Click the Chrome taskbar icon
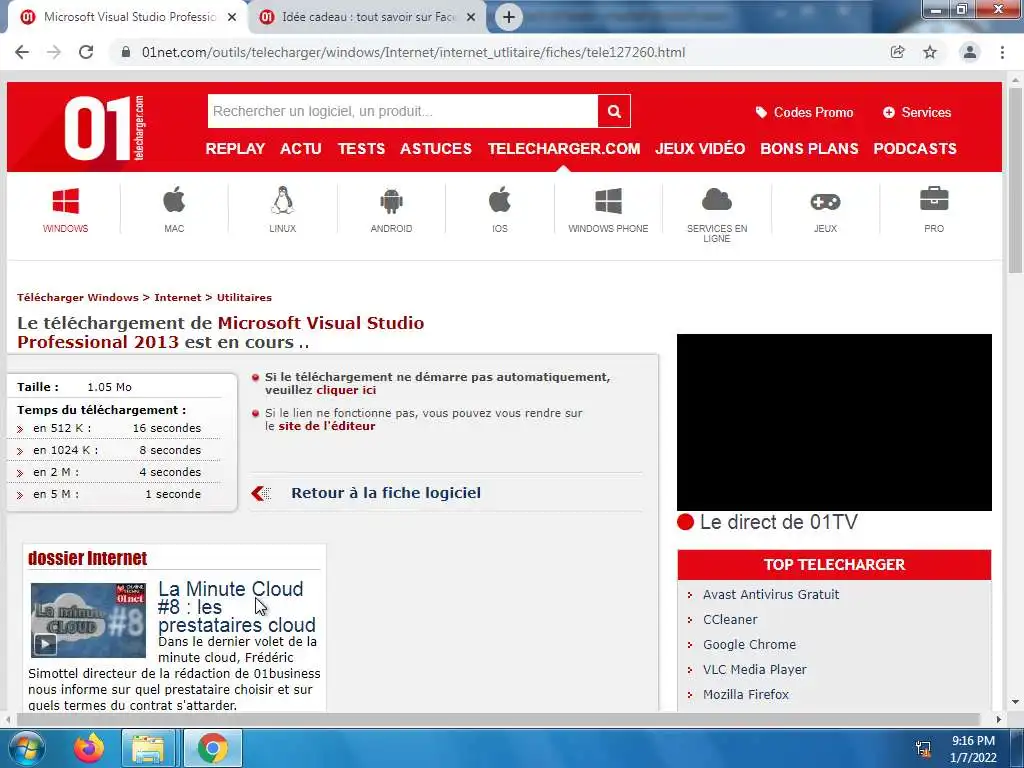The image size is (1024, 768). click(x=213, y=748)
